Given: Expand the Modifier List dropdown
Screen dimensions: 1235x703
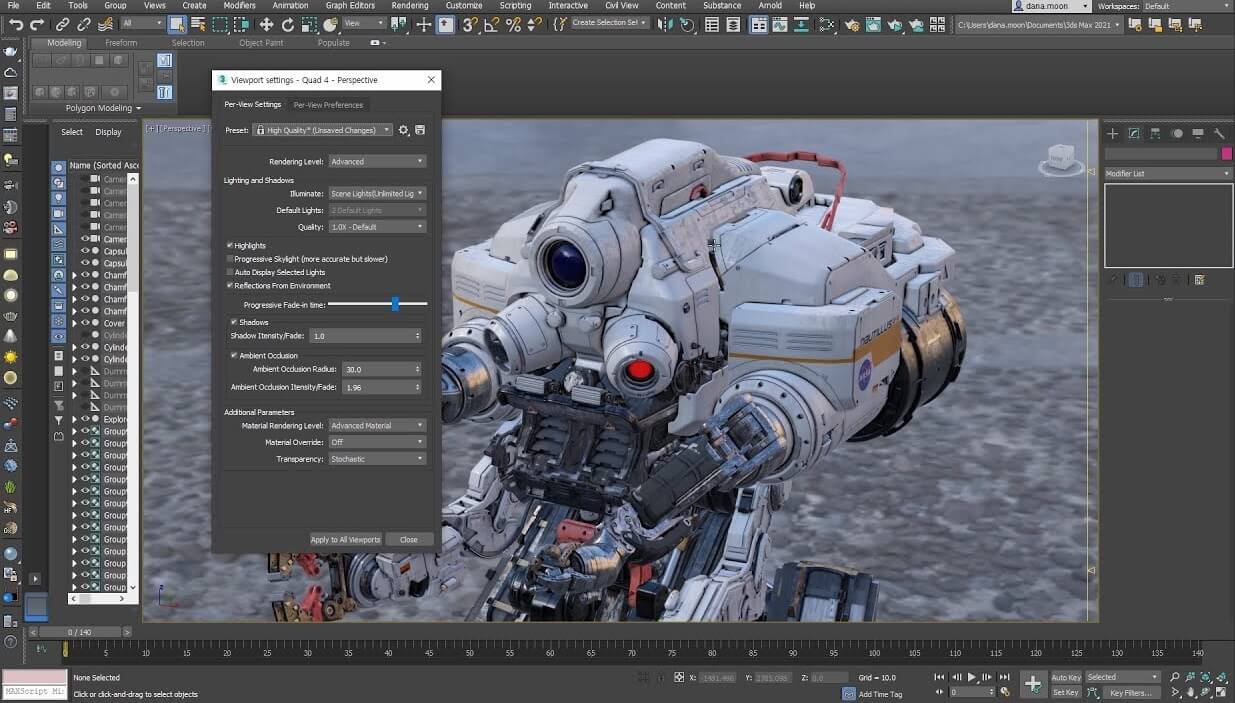Looking at the screenshot, I should [1167, 174].
